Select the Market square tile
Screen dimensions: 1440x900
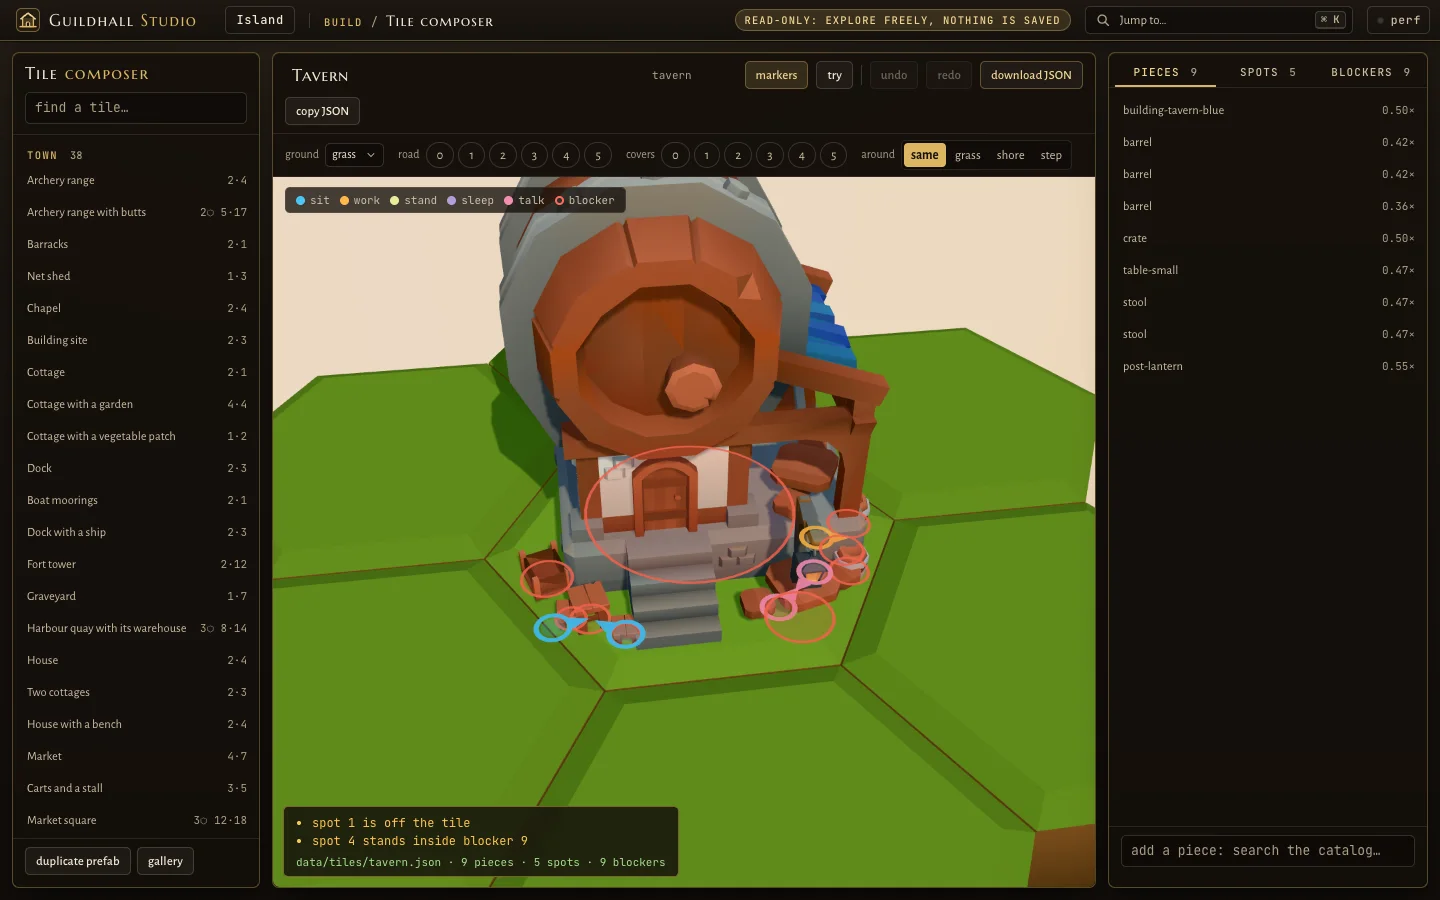tap(136, 820)
